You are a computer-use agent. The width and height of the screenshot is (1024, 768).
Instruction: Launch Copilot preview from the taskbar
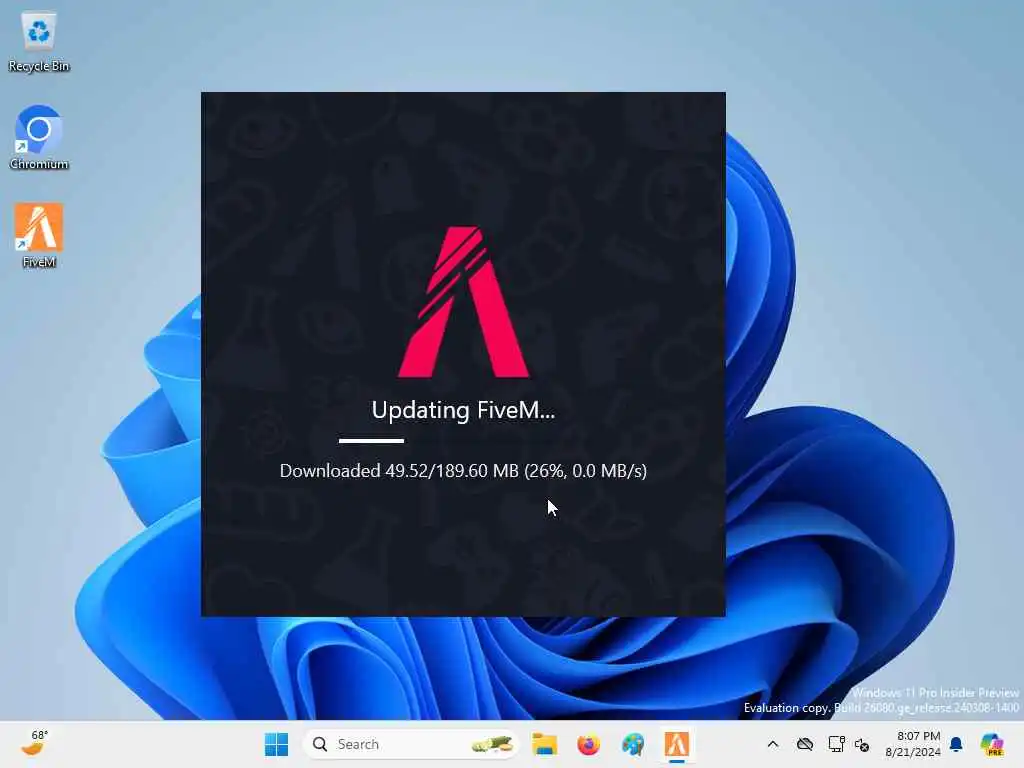tap(992, 744)
